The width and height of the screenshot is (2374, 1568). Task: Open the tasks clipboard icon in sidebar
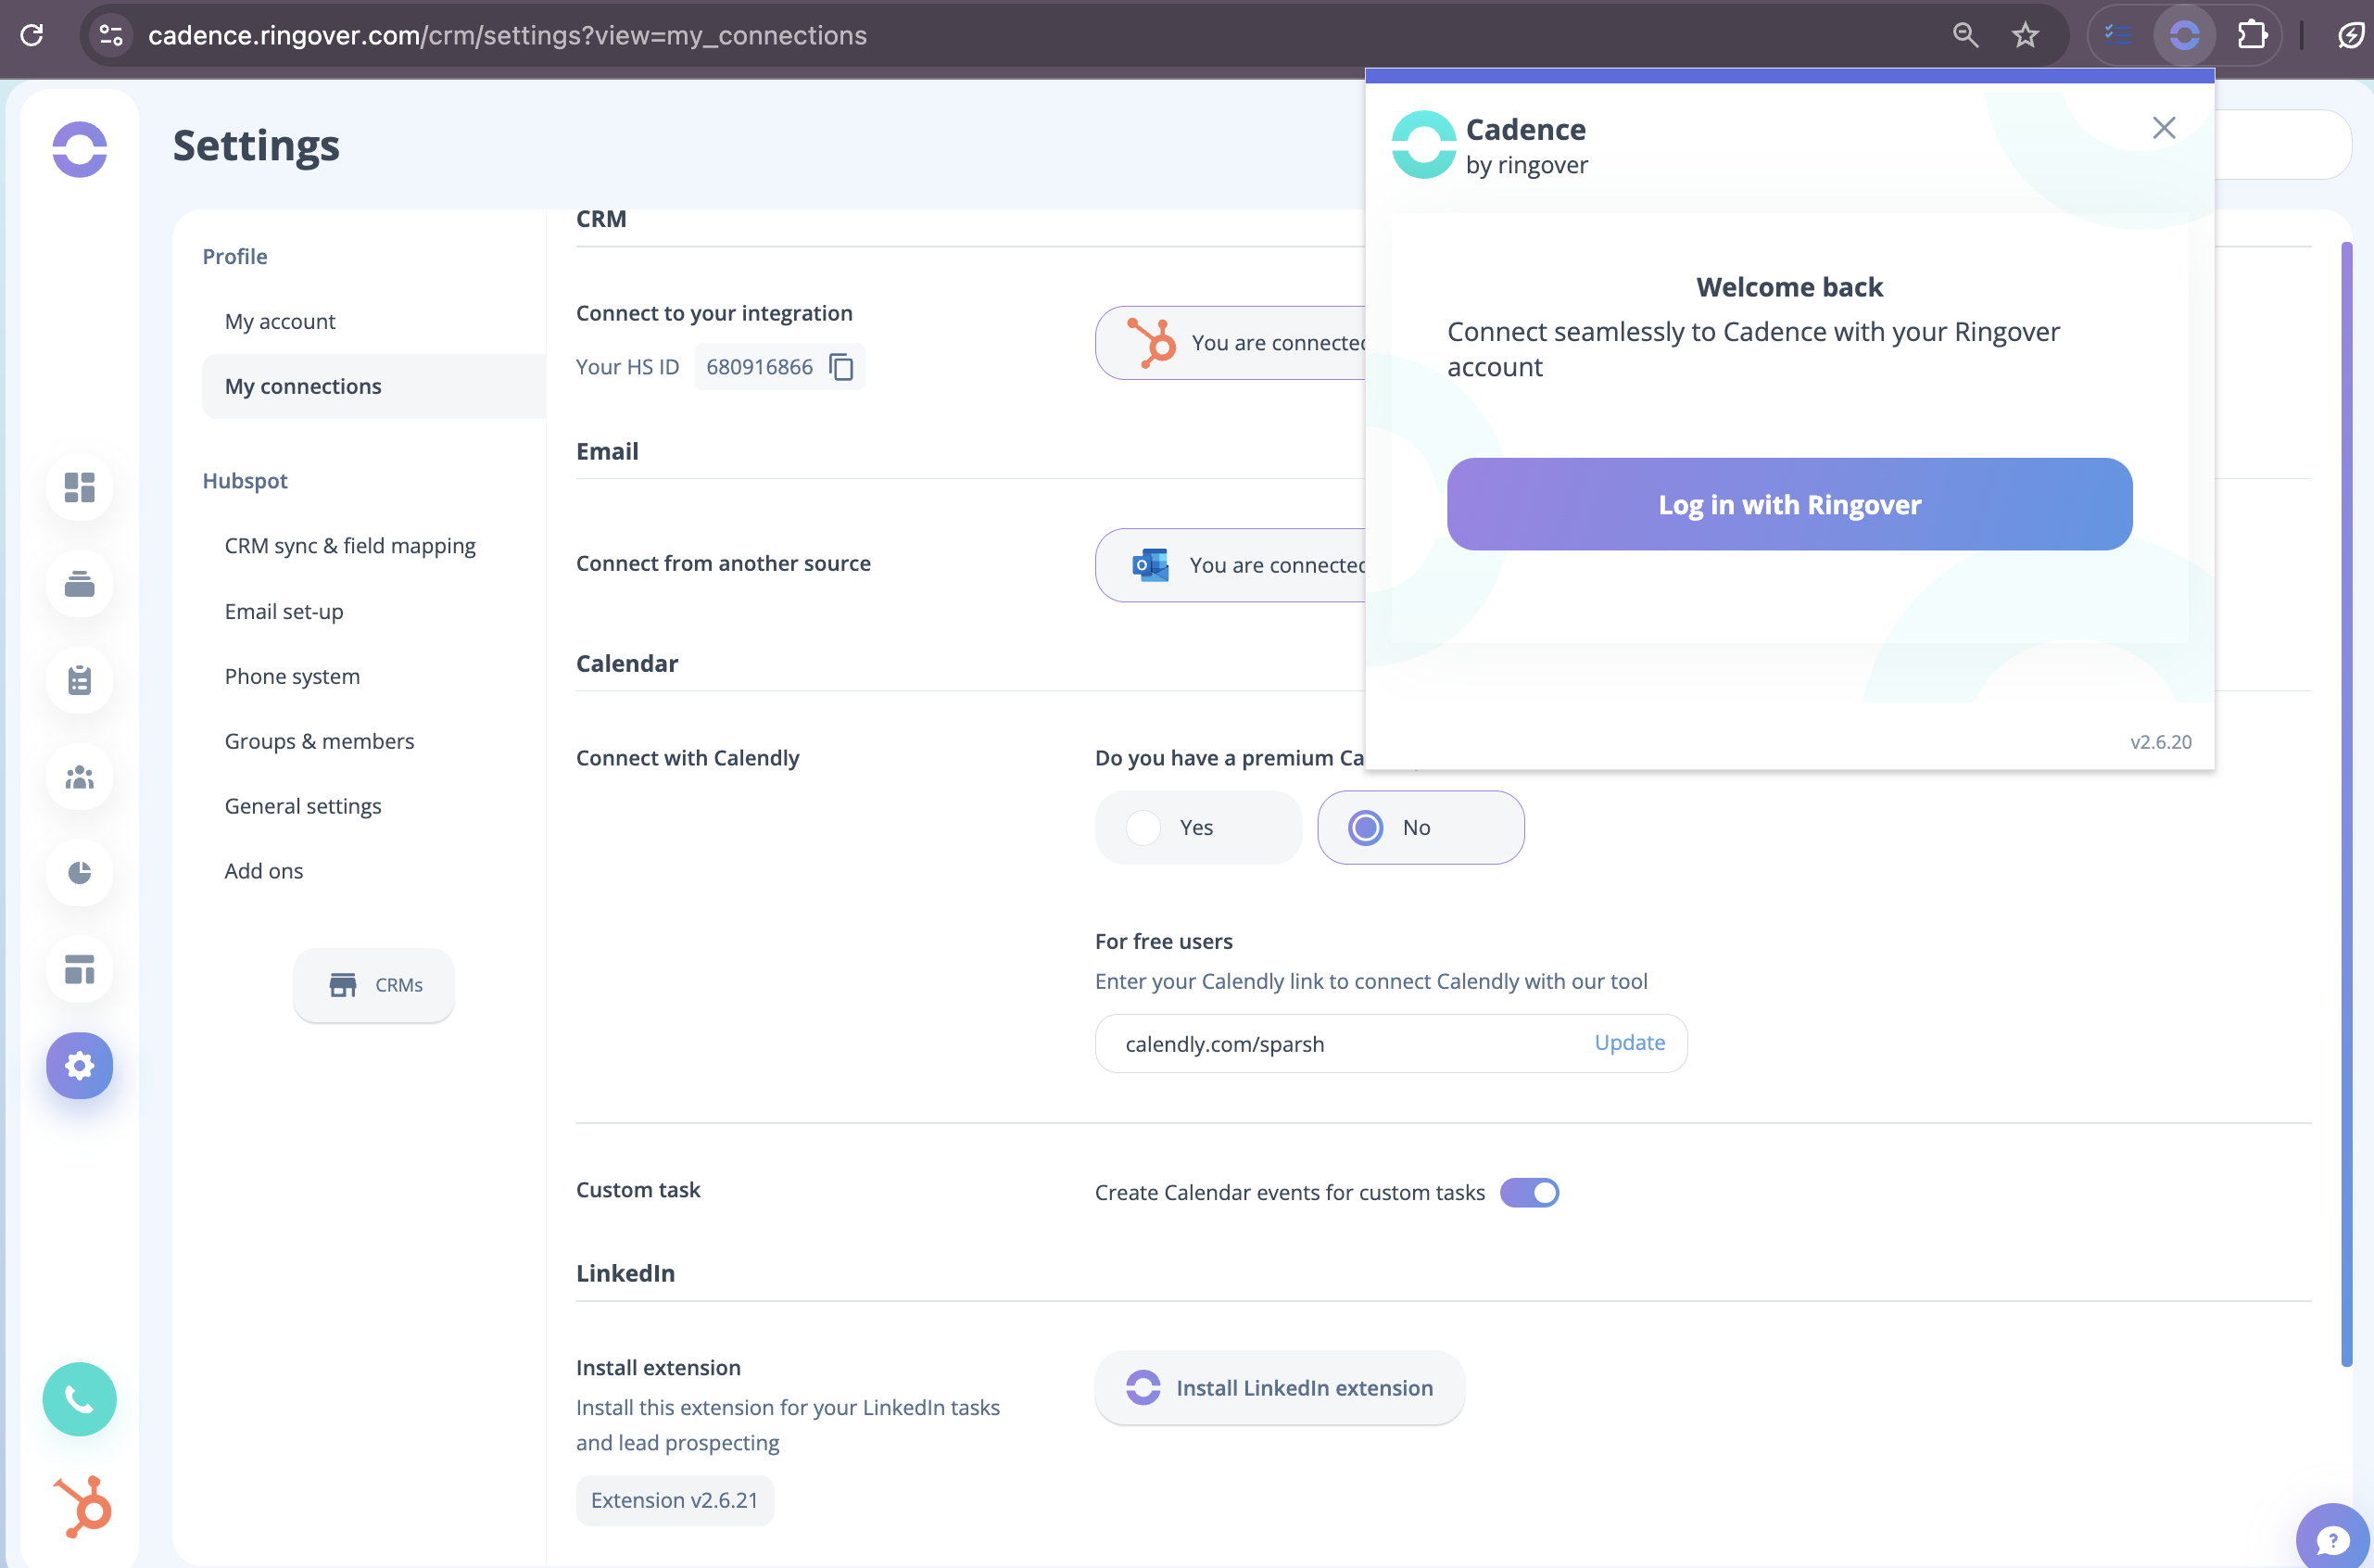coord(79,680)
